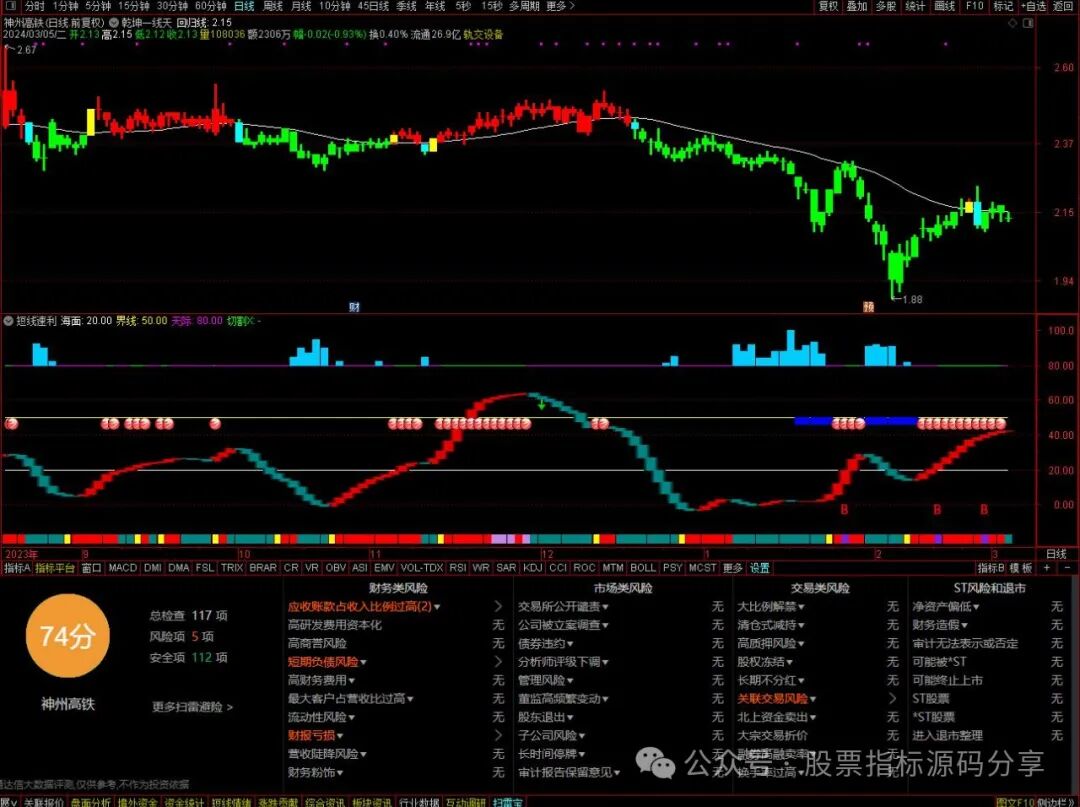Click the 统计 button
Viewport: 1080px width, 807px height.
pyautogui.click(x=915, y=6)
